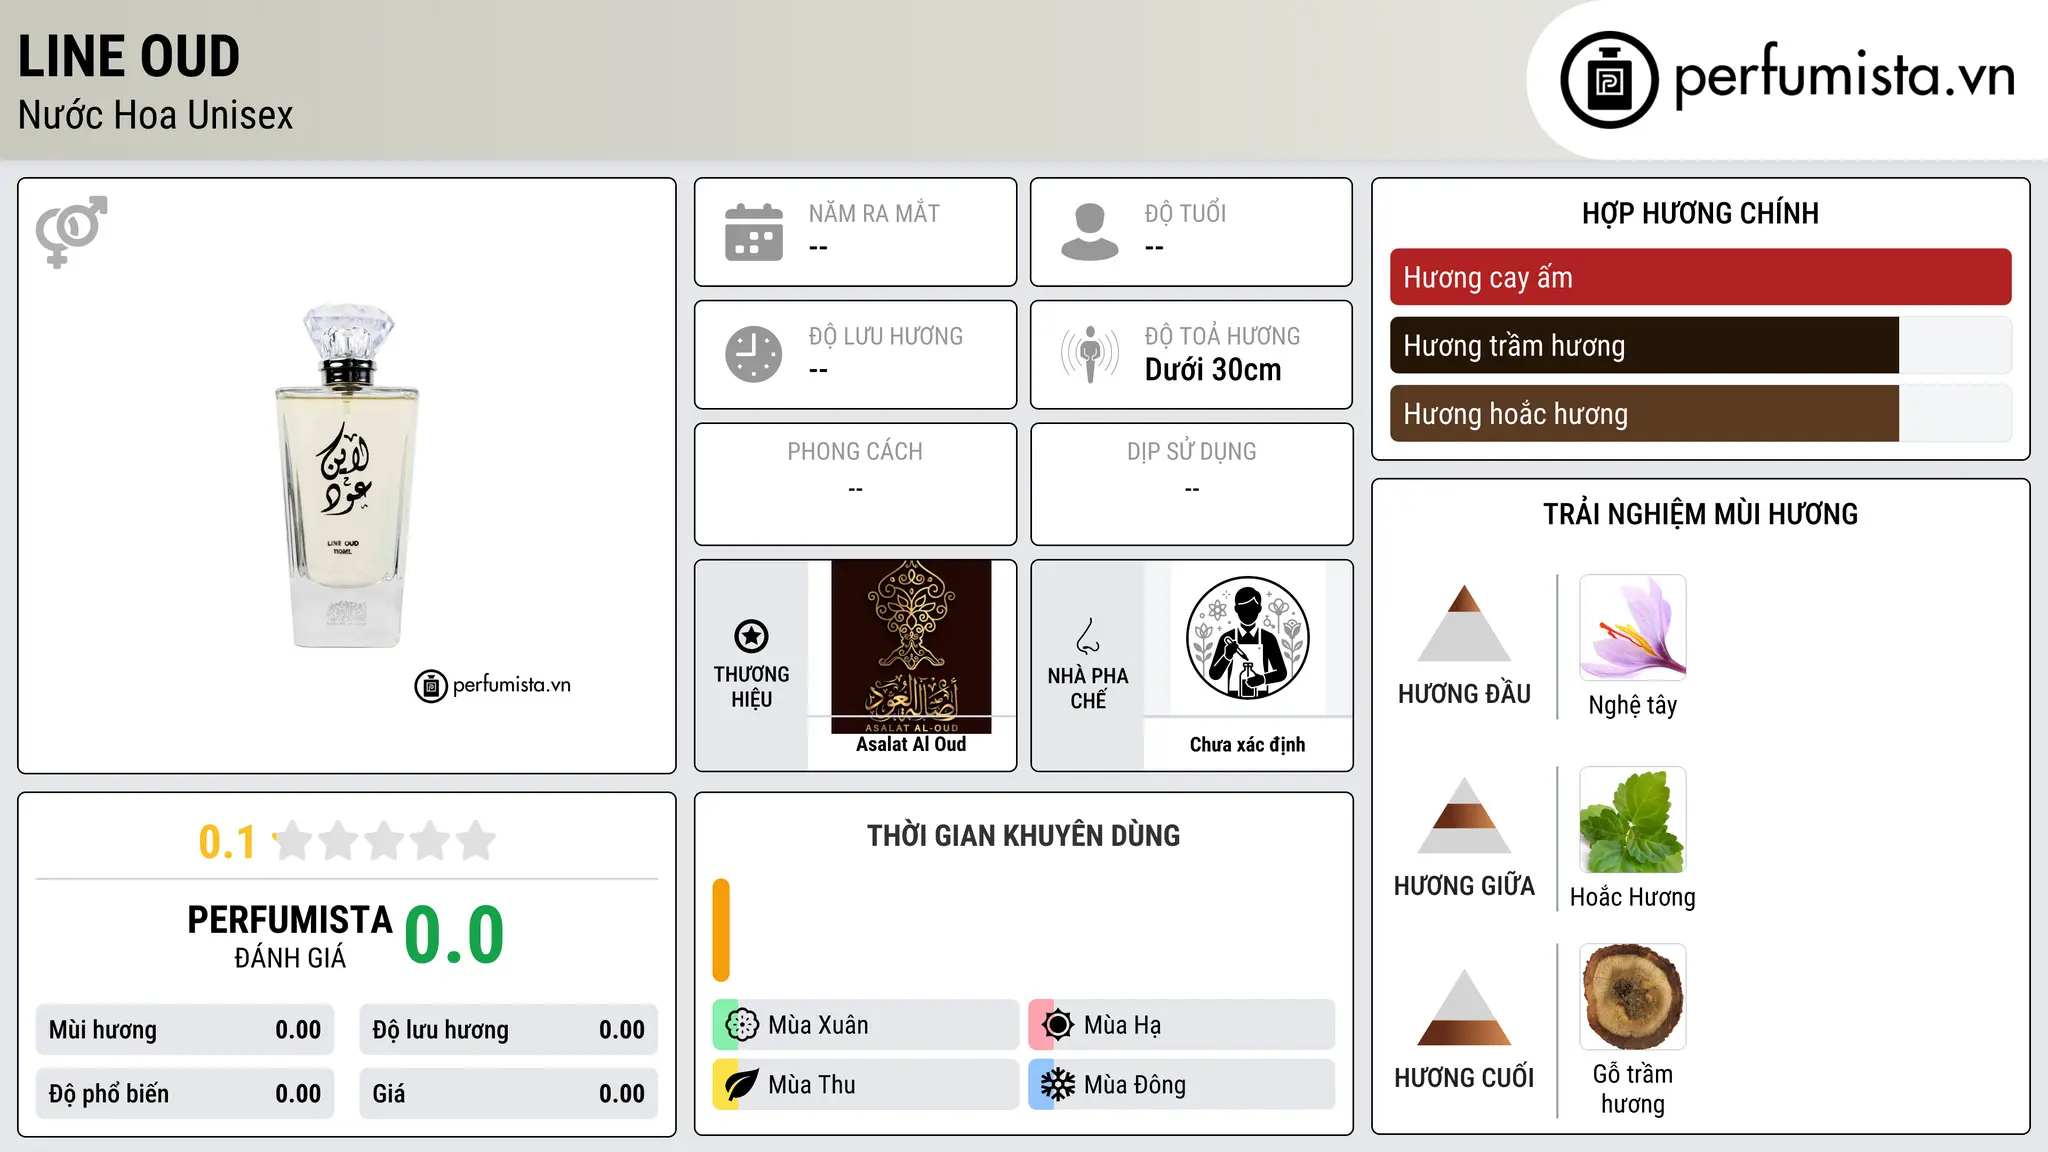Click the red Hương cay ấm accord bar
Screen dimensions: 2048x1152
tap(1700, 277)
